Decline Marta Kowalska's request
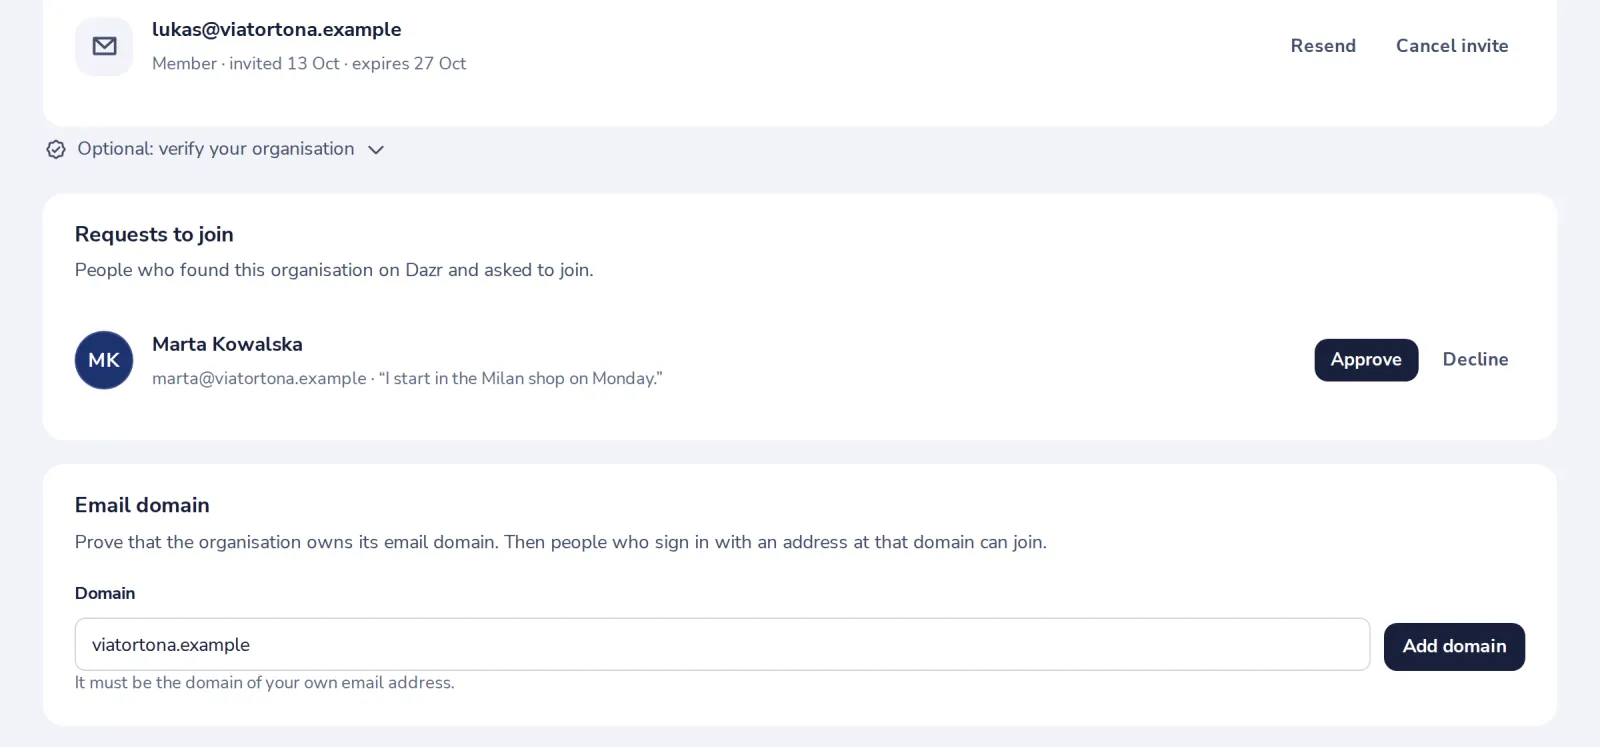The width and height of the screenshot is (1600, 747). point(1475,360)
